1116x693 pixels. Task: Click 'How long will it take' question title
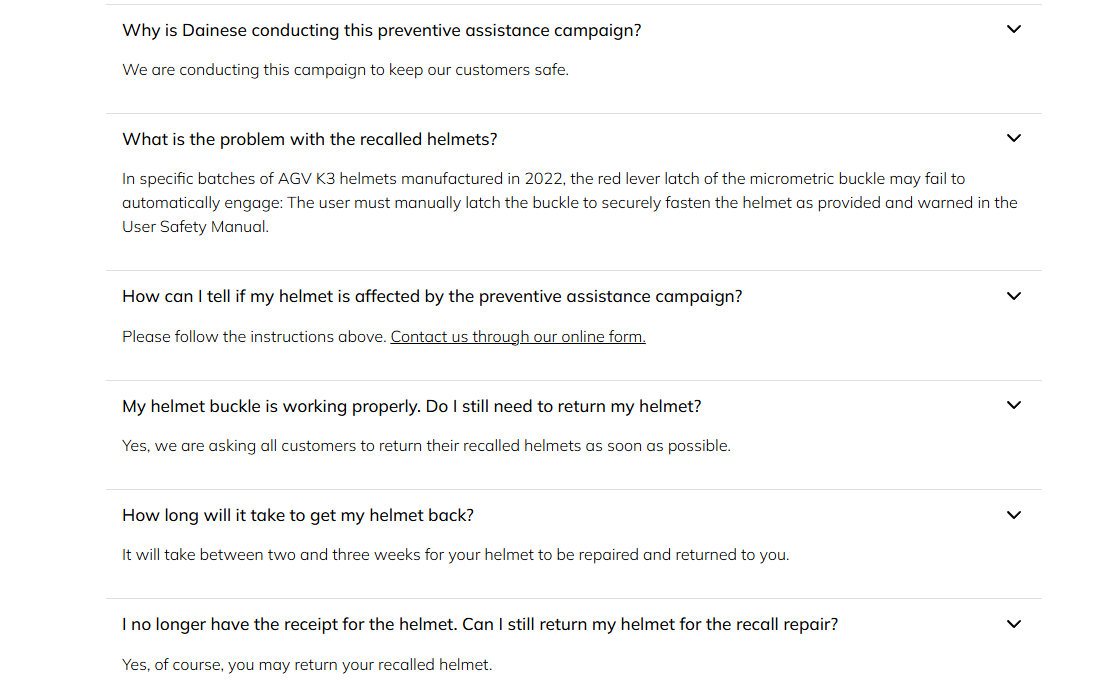coord(297,515)
